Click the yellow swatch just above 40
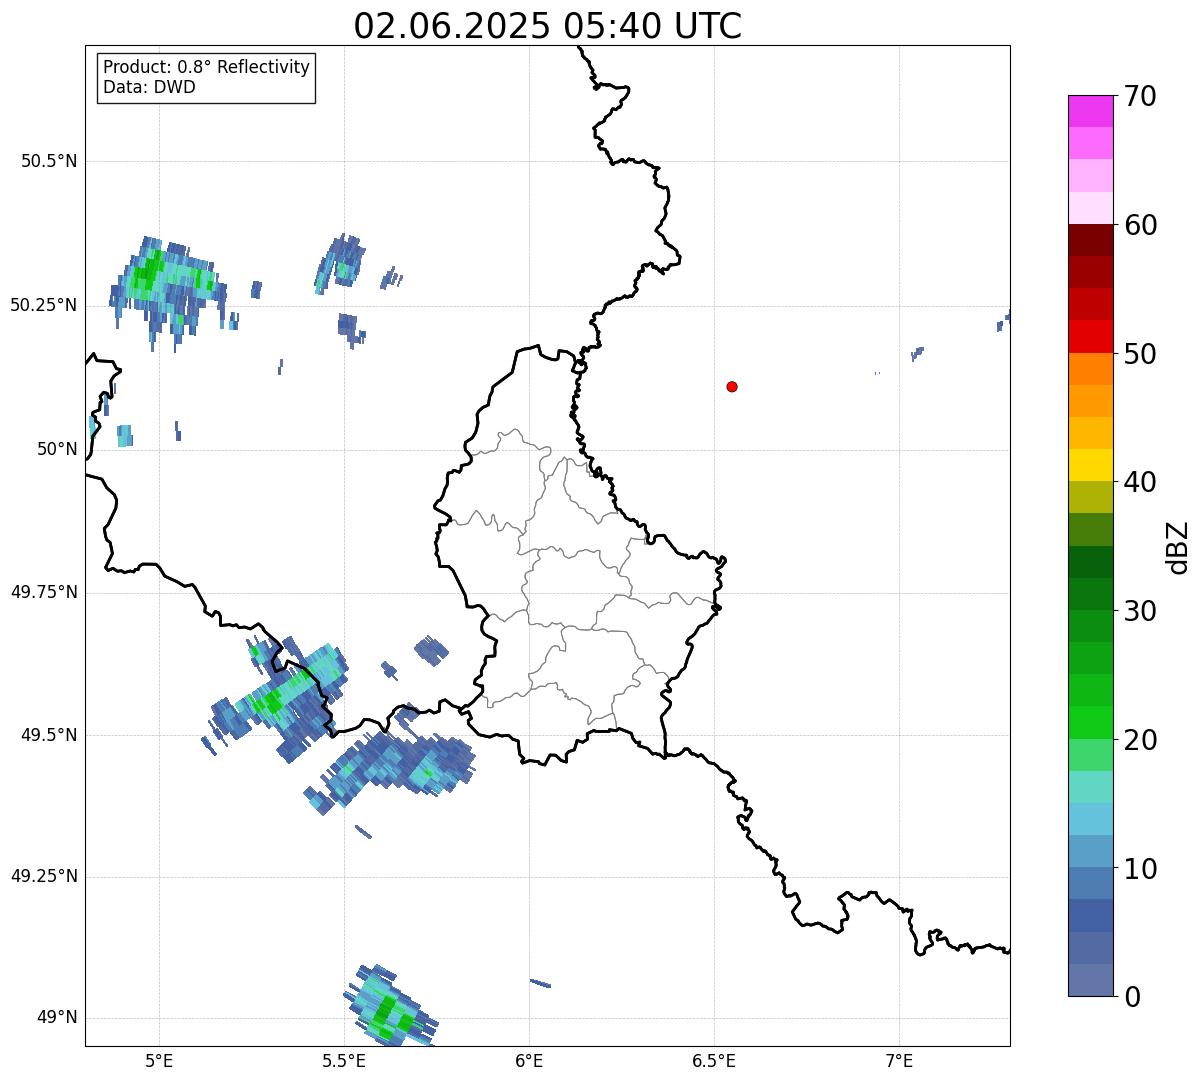The image size is (1202, 1081). pos(1090,465)
